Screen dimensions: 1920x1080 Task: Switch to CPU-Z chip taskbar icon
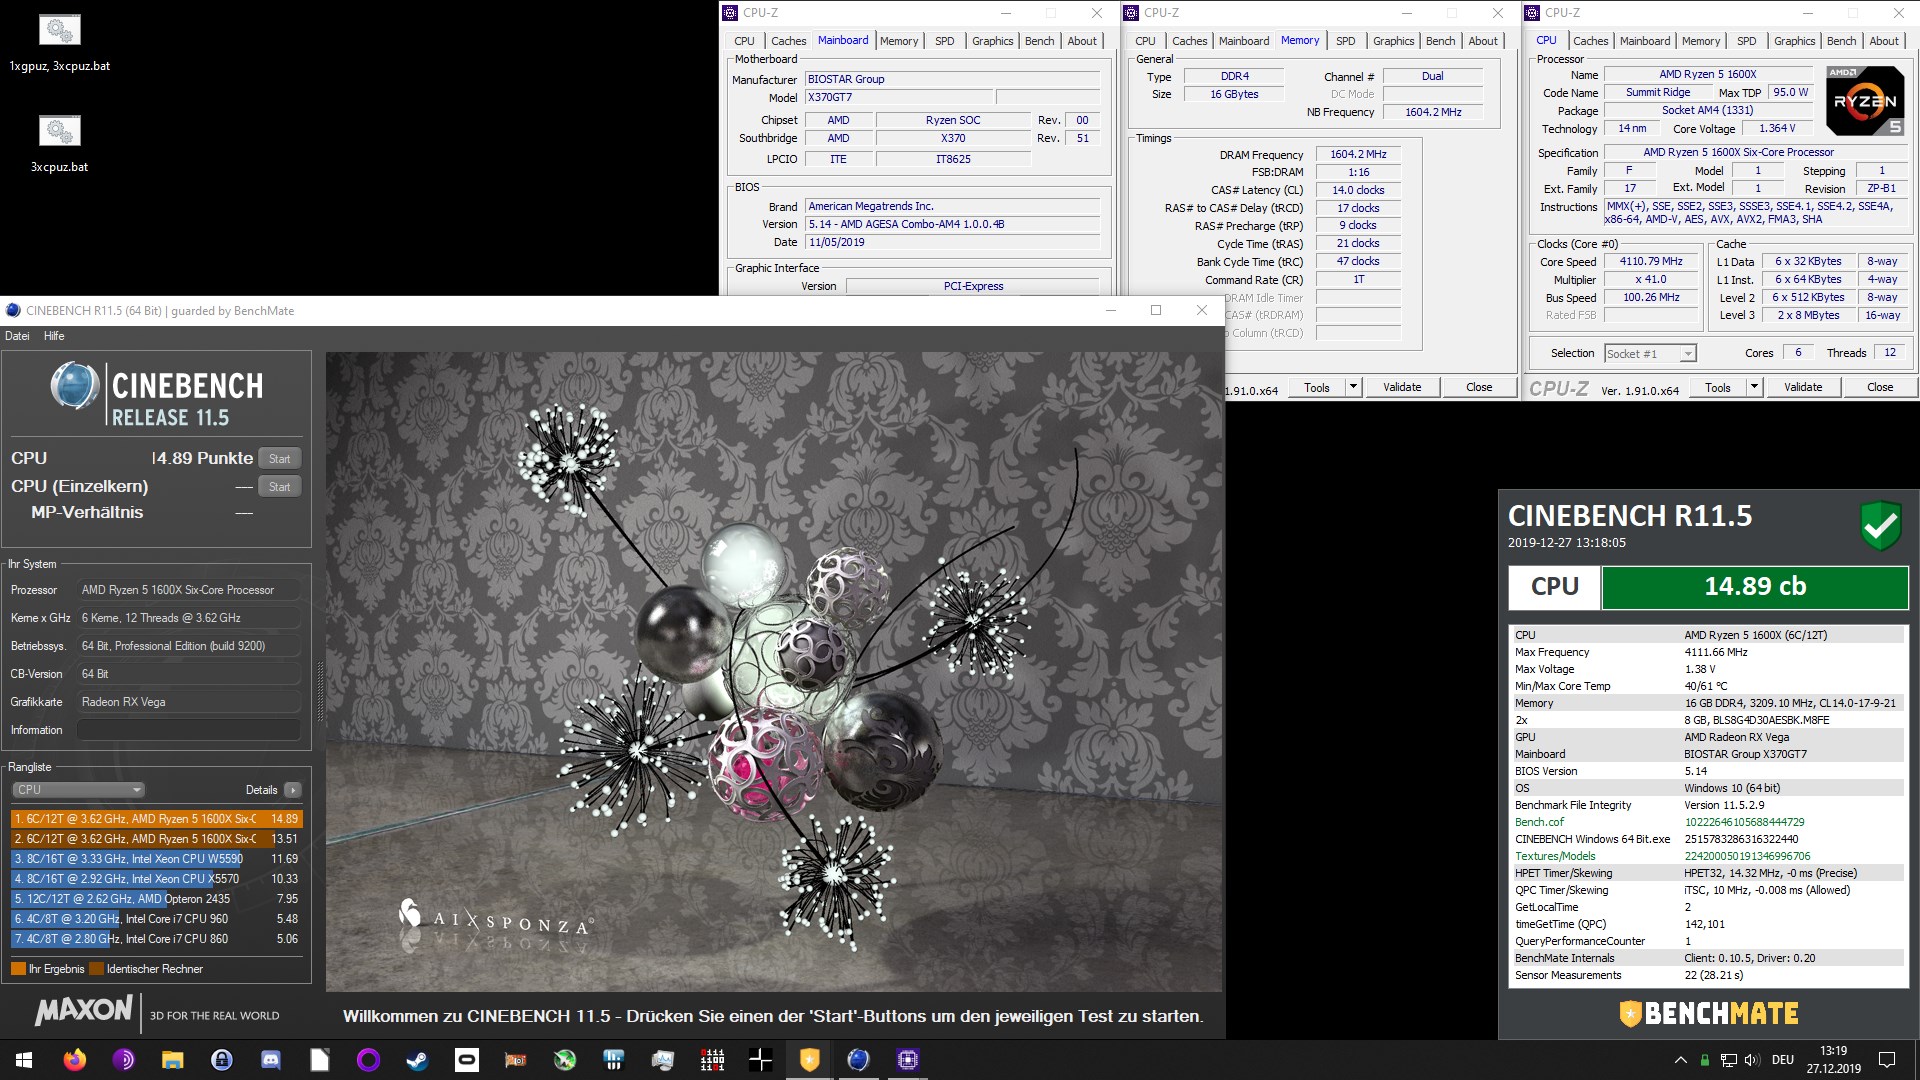[908, 1060]
